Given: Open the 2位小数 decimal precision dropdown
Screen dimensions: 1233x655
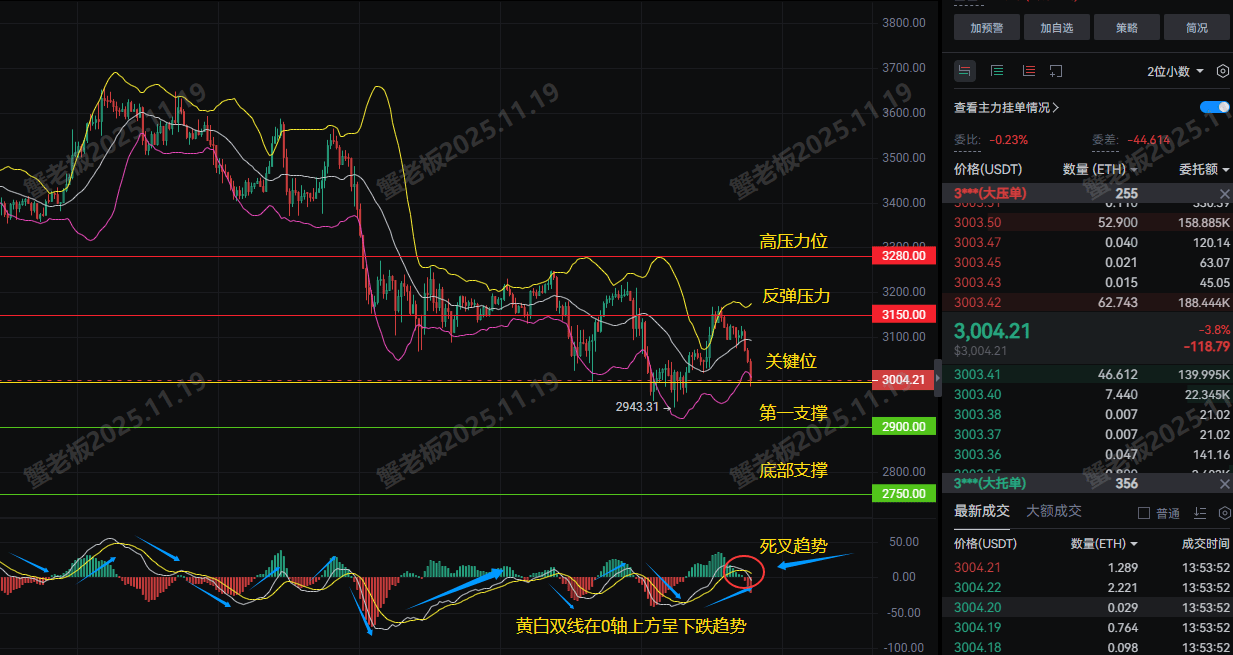Looking at the screenshot, I should coord(1174,71).
